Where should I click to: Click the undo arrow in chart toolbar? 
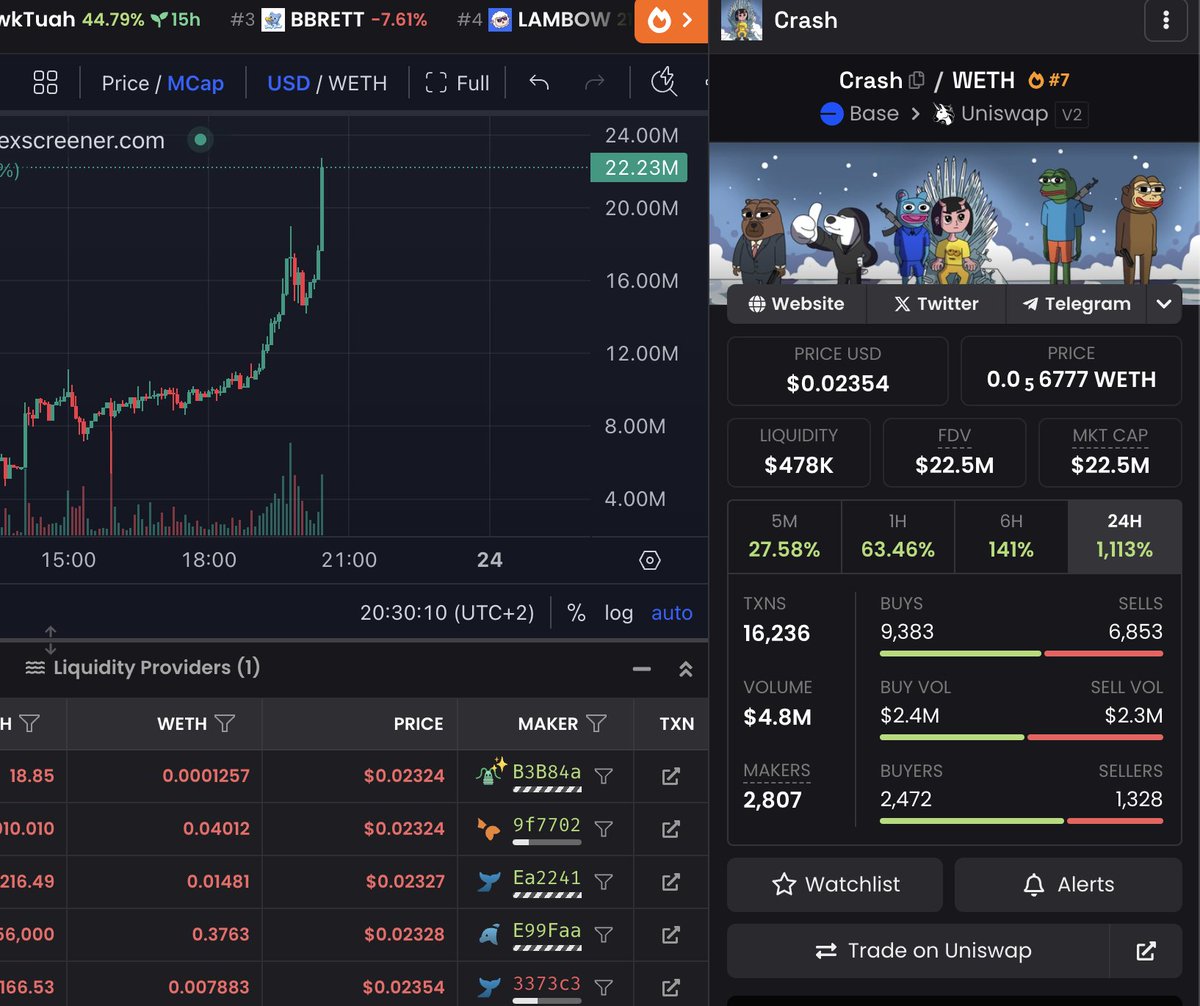pyautogui.click(x=539, y=82)
